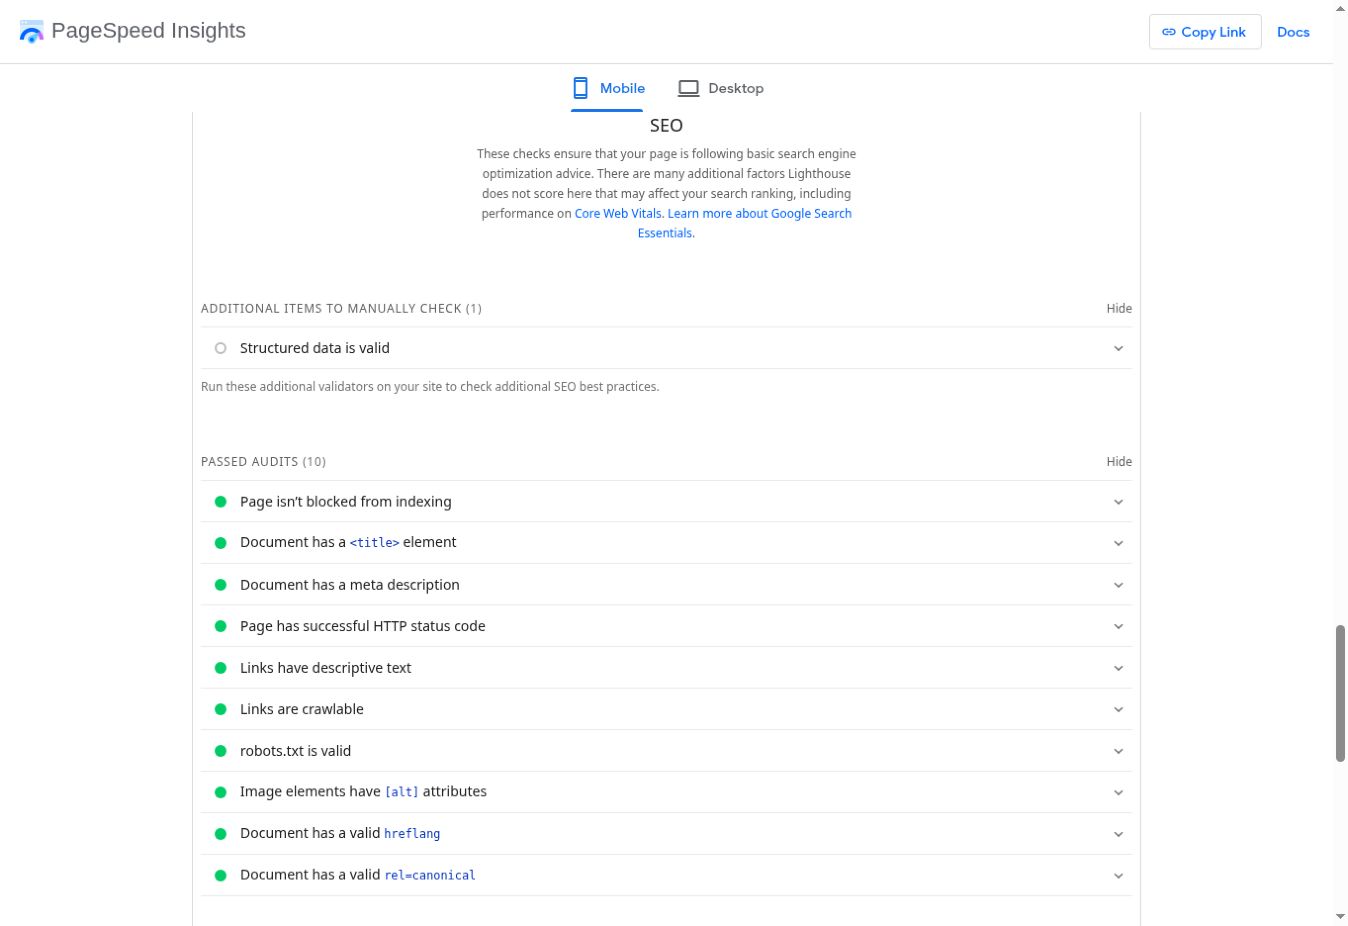Click the Links have descriptive text label

pyautogui.click(x=326, y=668)
